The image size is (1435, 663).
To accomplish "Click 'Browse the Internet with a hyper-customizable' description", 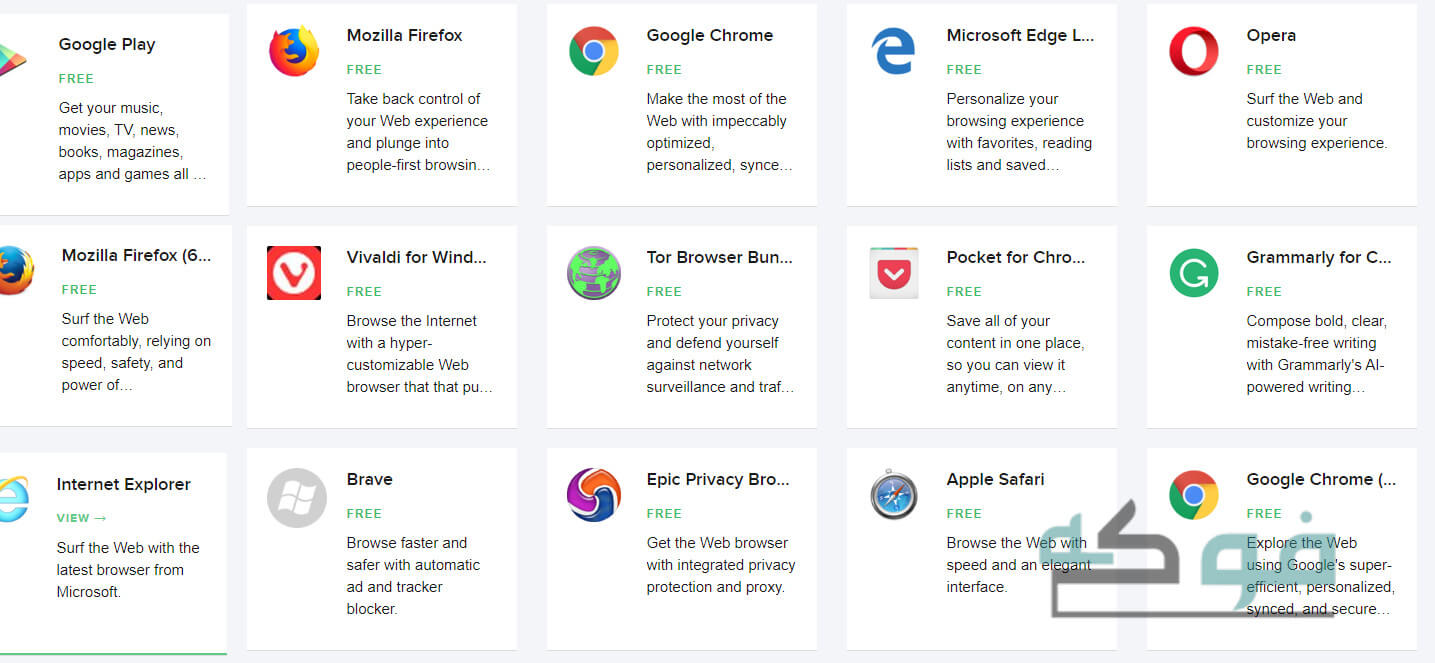I will [x=419, y=354].
